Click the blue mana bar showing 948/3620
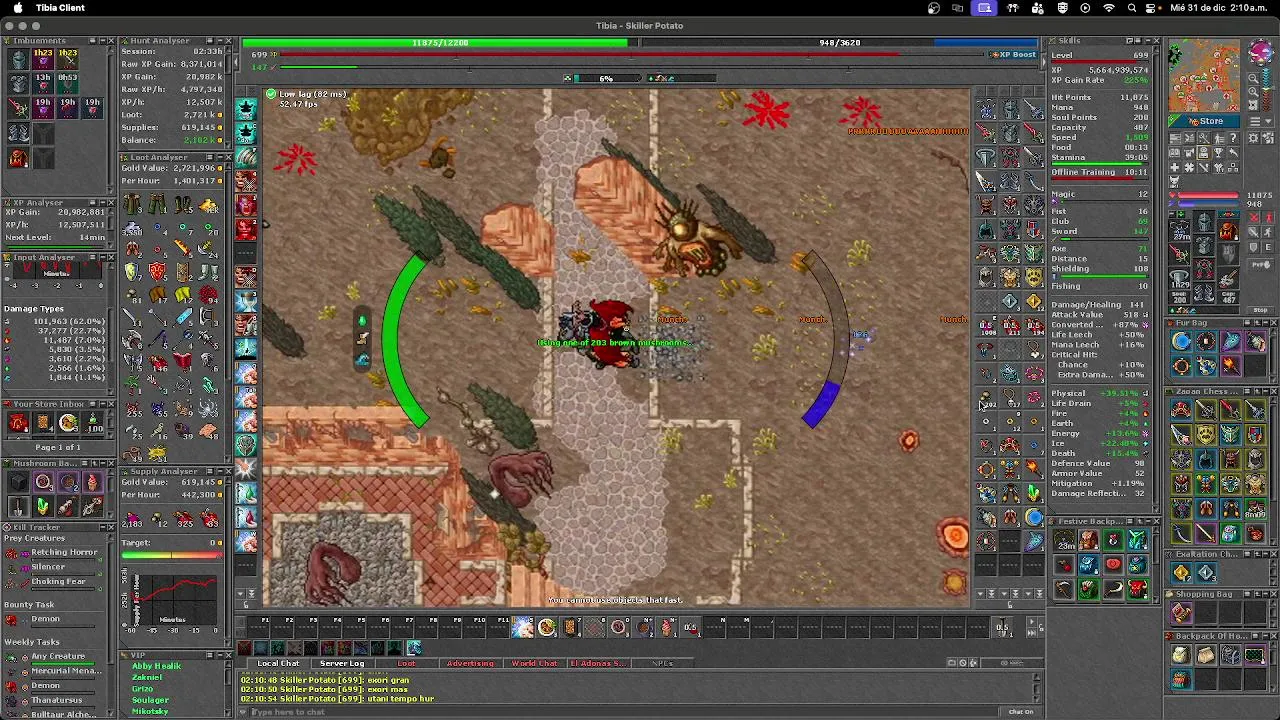This screenshot has height=720, width=1280. click(840, 43)
